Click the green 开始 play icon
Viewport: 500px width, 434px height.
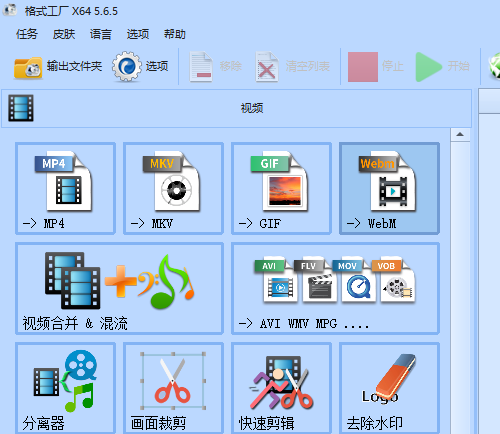click(428, 67)
